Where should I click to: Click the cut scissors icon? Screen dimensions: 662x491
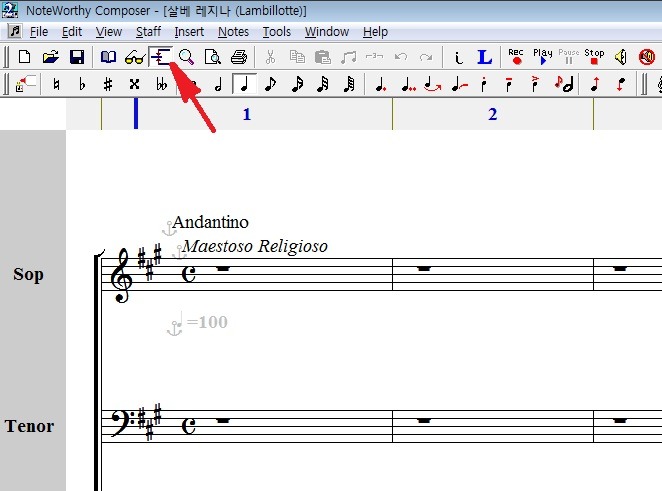[270, 57]
